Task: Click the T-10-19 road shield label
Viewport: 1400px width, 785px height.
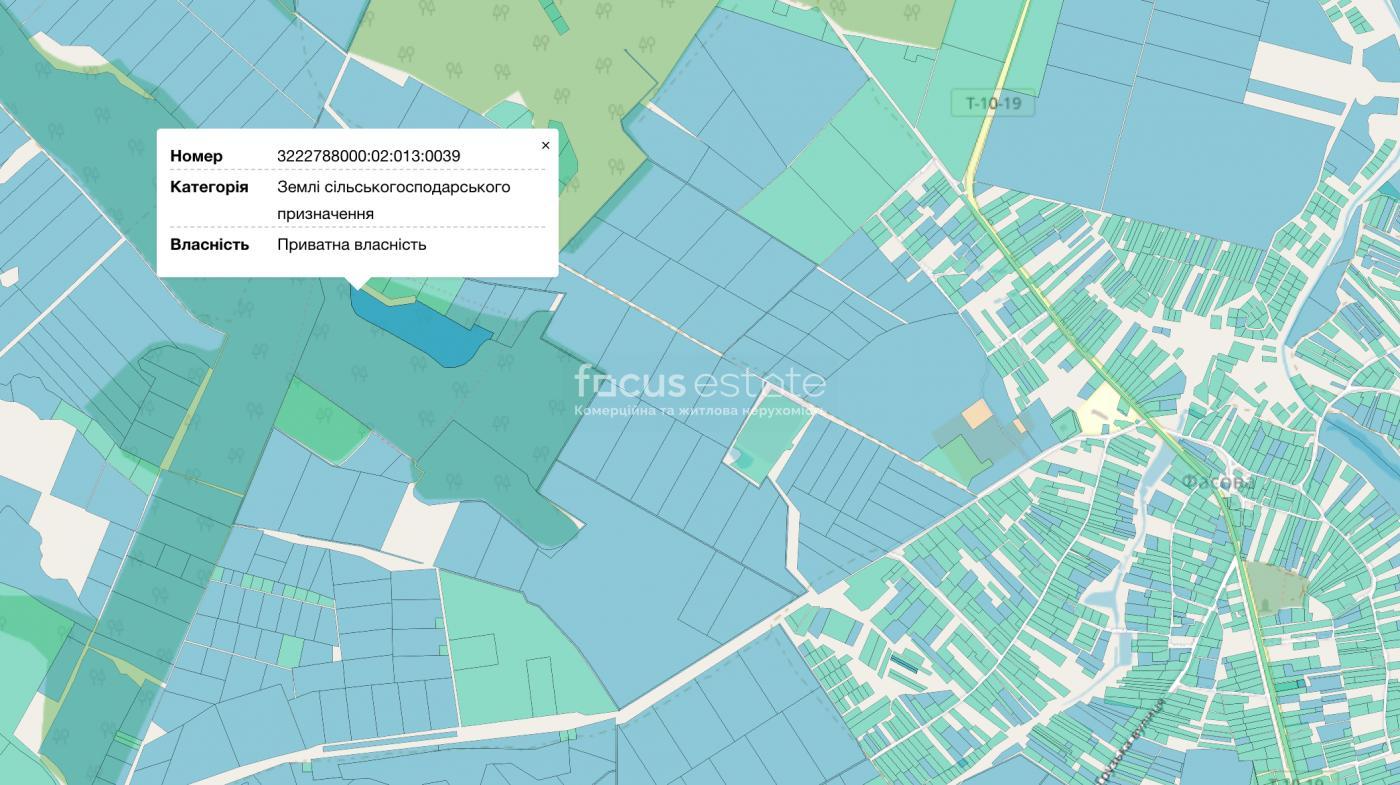Action: tap(992, 103)
